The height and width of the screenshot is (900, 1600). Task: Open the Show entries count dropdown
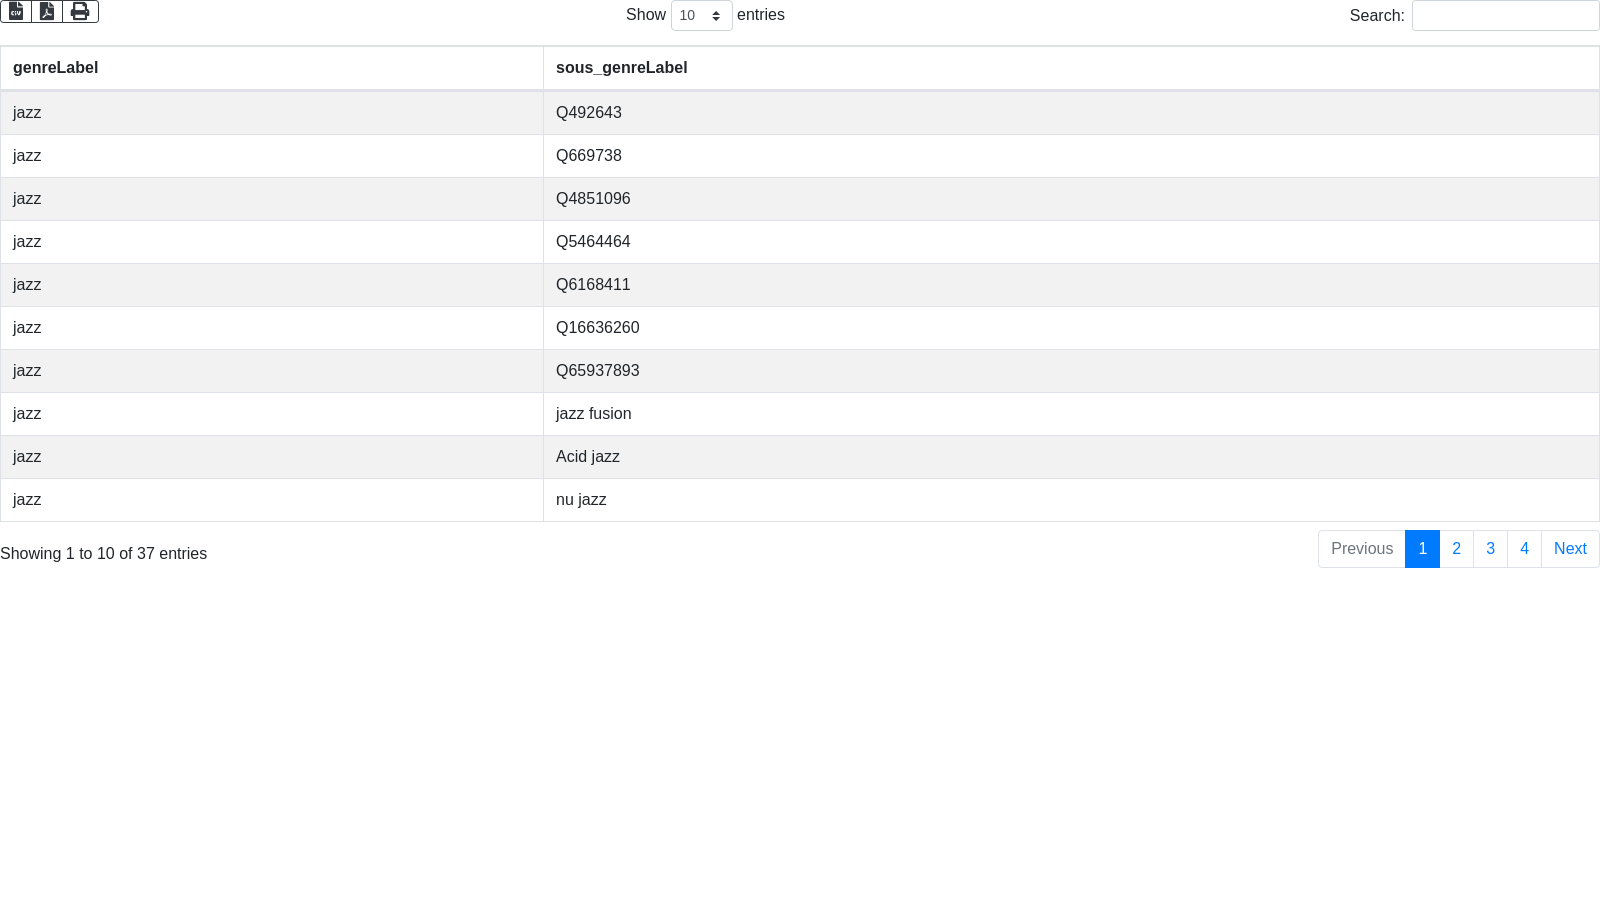[701, 16]
